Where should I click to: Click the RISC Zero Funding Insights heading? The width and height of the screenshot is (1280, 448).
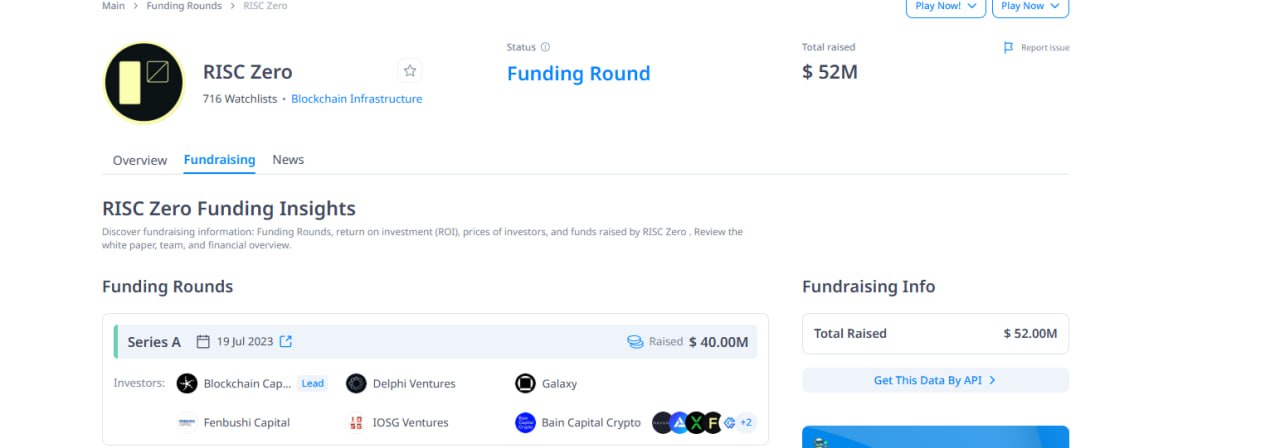pyautogui.click(x=229, y=209)
